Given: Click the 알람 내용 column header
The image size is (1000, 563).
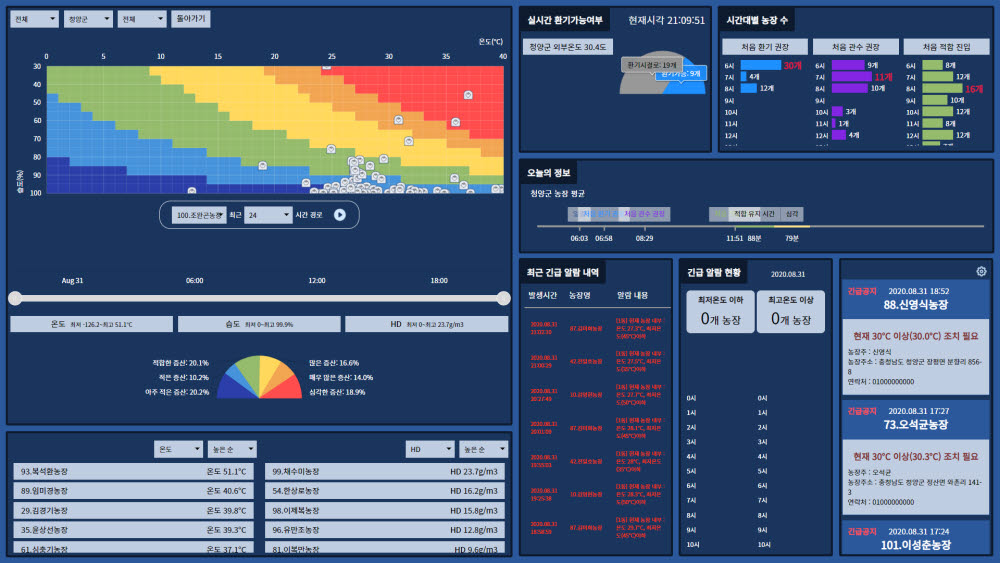Looking at the screenshot, I should (632, 295).
